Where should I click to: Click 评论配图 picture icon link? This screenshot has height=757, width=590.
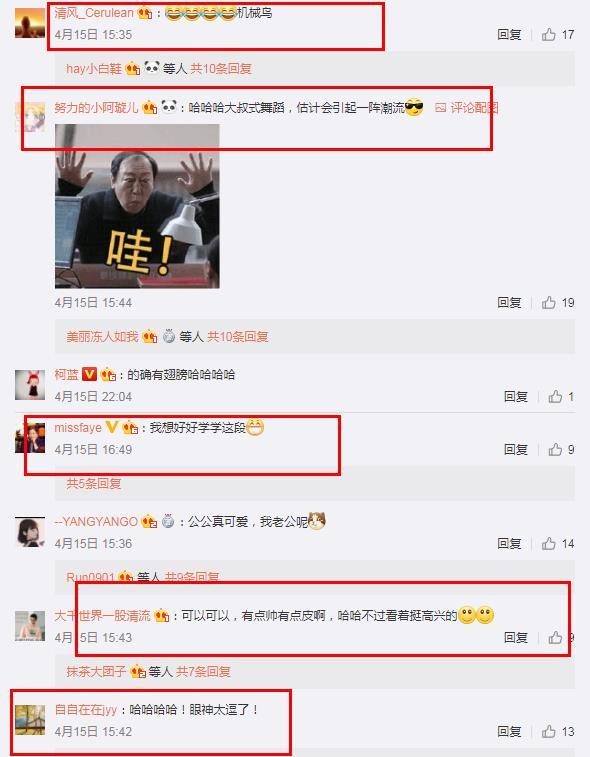(466, 108)
